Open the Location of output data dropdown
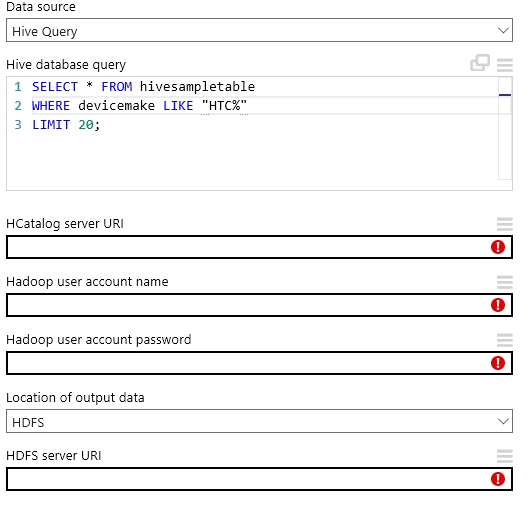This screenshot has width=531, height=514. (x=259, y=421)
